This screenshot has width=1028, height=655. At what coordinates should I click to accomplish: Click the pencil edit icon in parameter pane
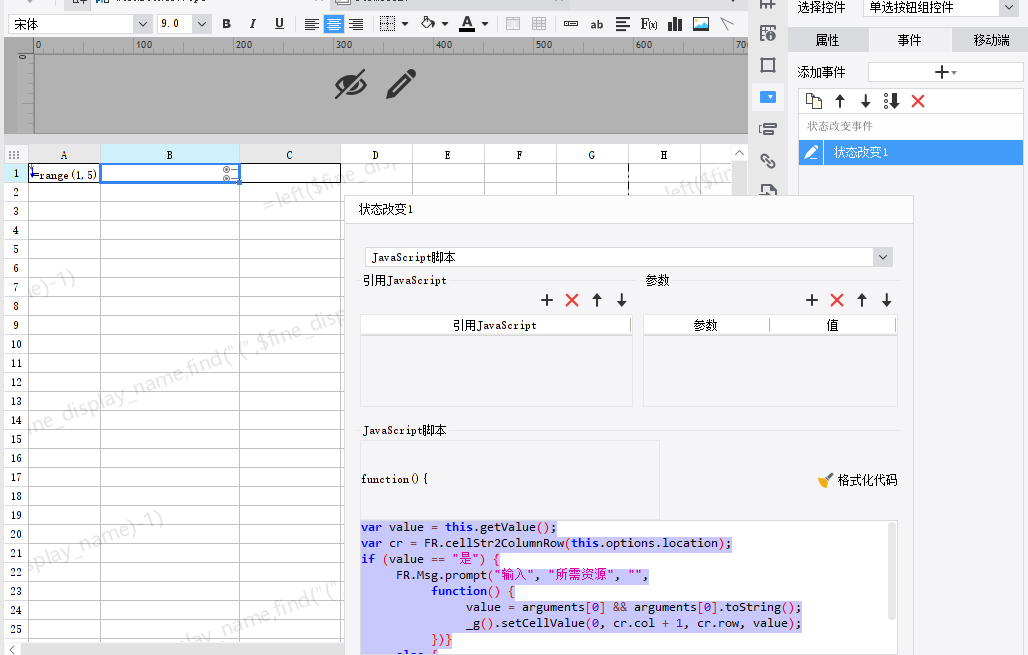pos(401,84)
